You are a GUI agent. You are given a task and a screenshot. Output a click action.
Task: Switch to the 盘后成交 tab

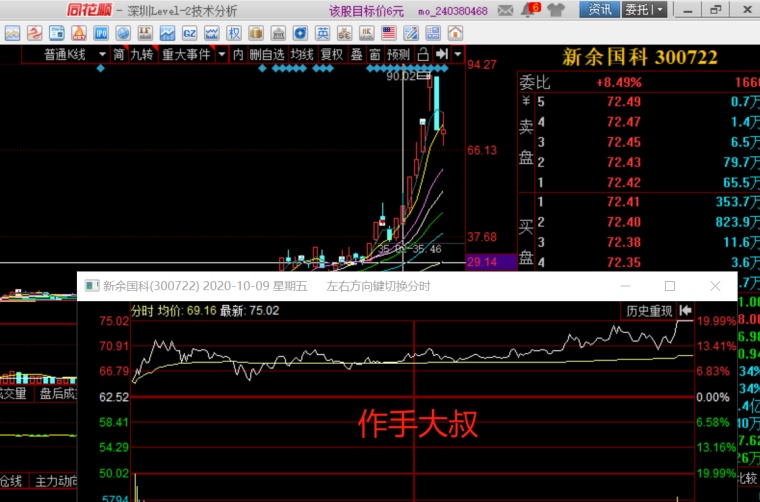click(58, 393)
